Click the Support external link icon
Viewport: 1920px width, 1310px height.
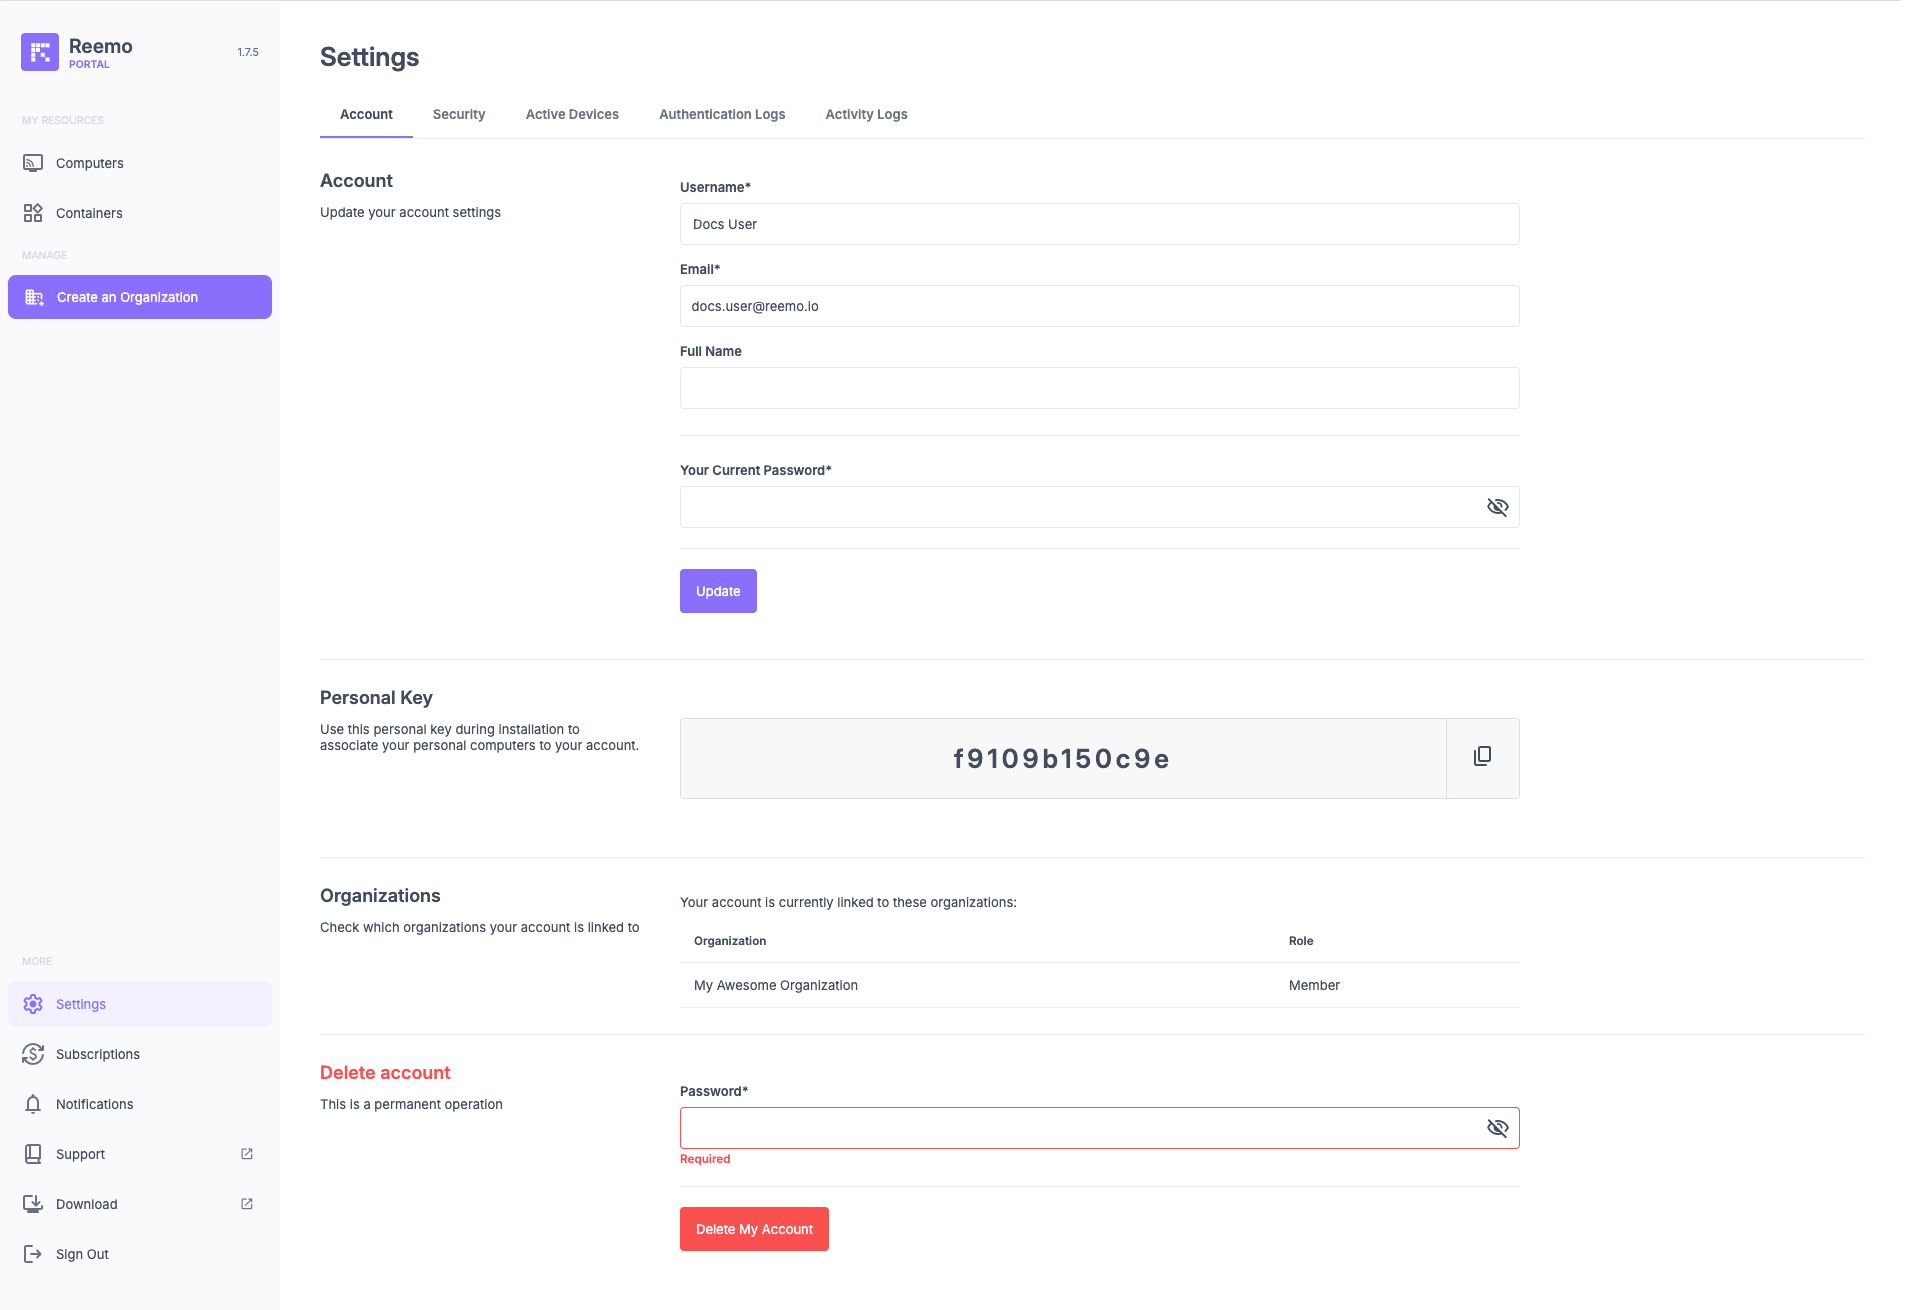click(x=247, y=1154)
